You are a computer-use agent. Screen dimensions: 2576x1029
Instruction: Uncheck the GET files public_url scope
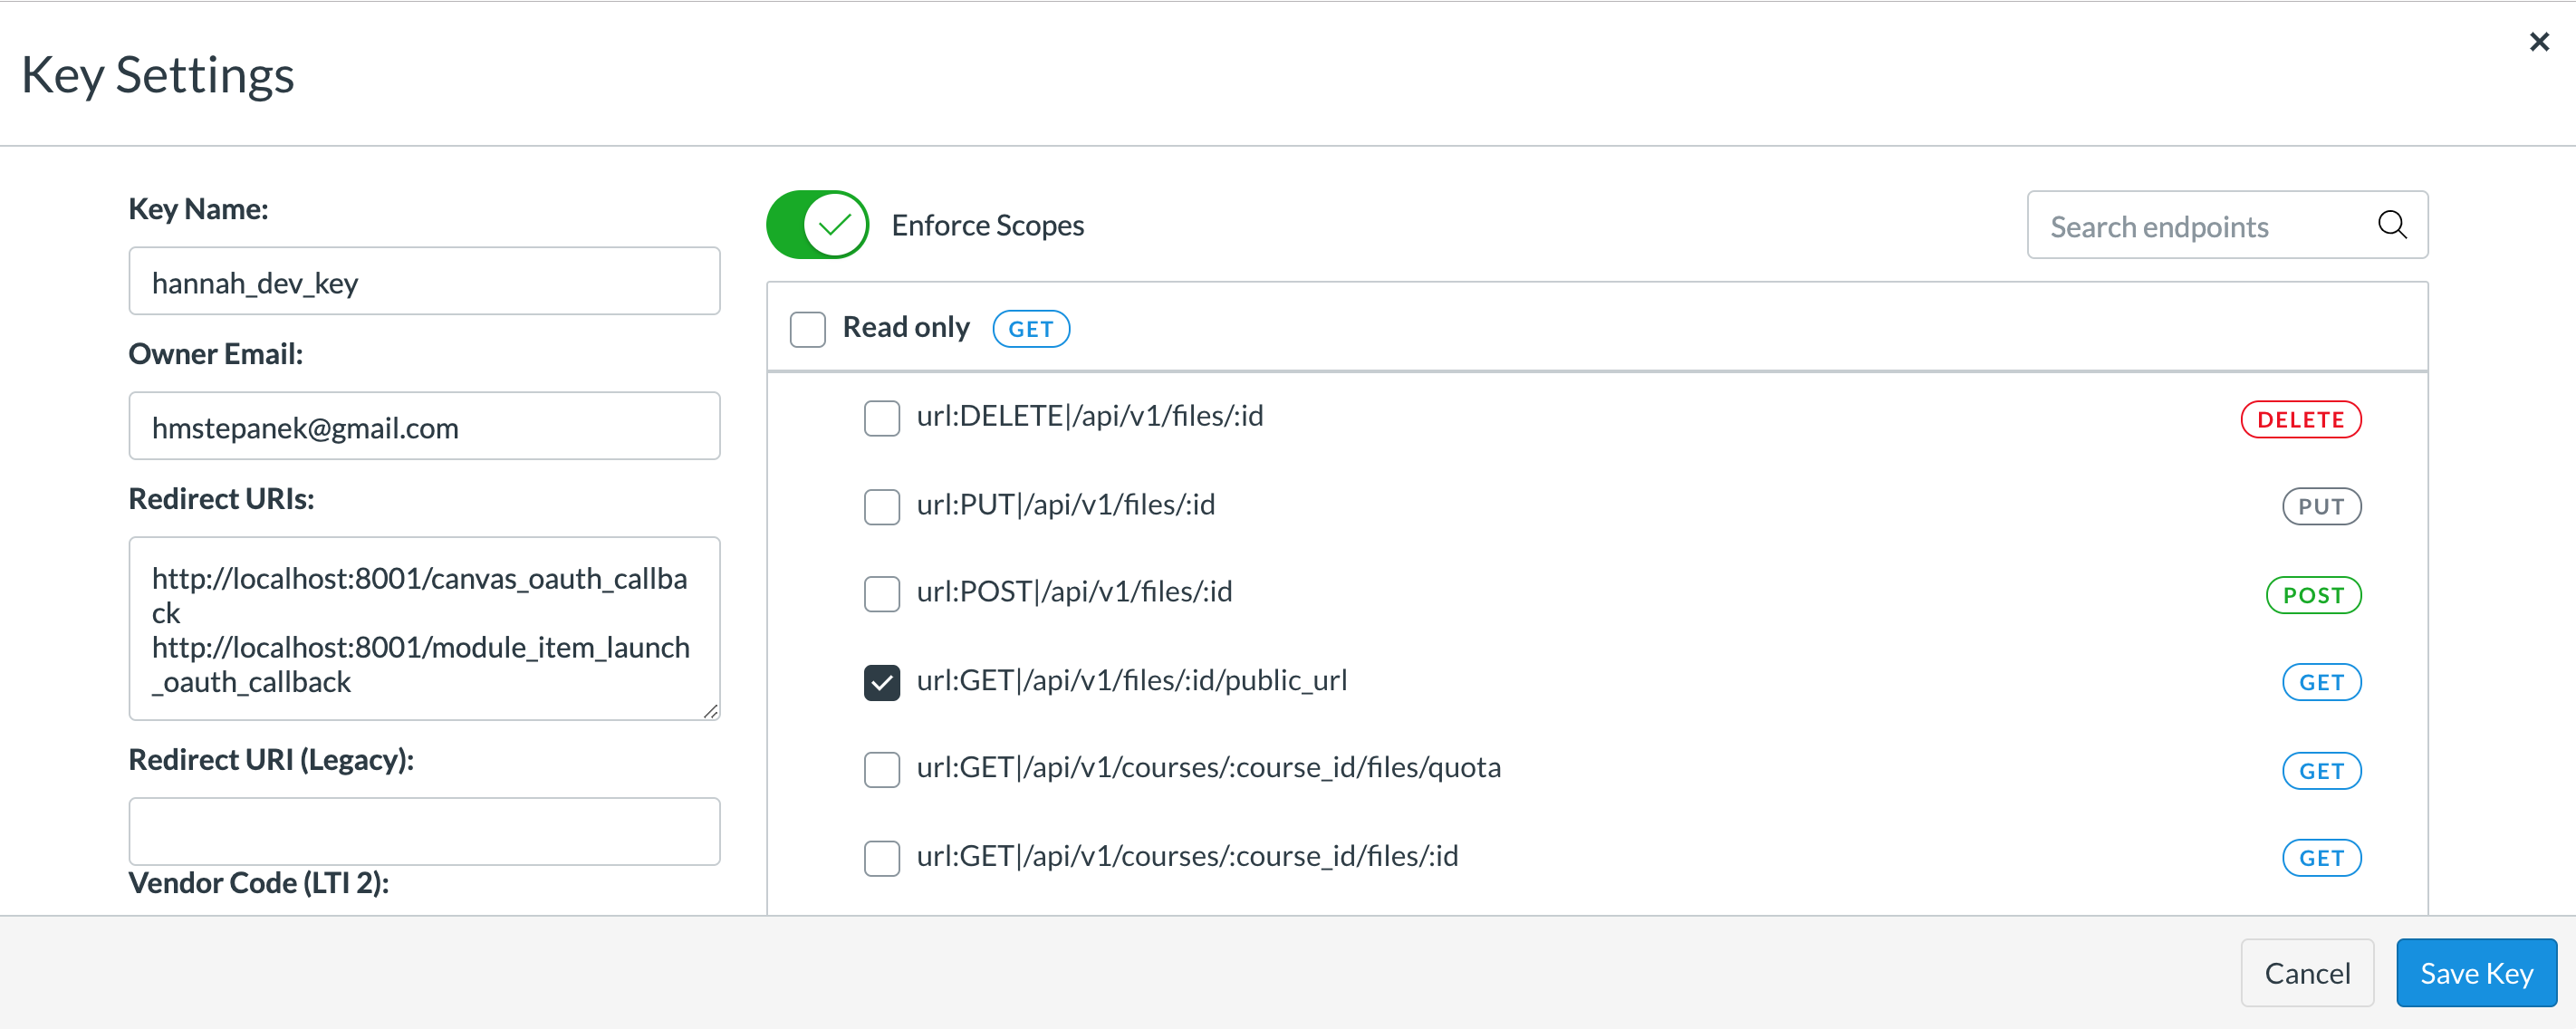[881, 682]
